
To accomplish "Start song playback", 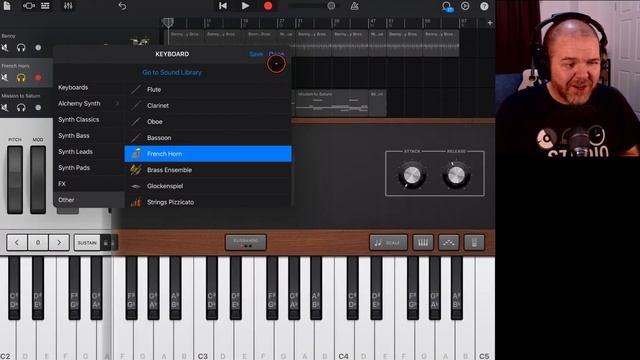I will coord(245,6).
